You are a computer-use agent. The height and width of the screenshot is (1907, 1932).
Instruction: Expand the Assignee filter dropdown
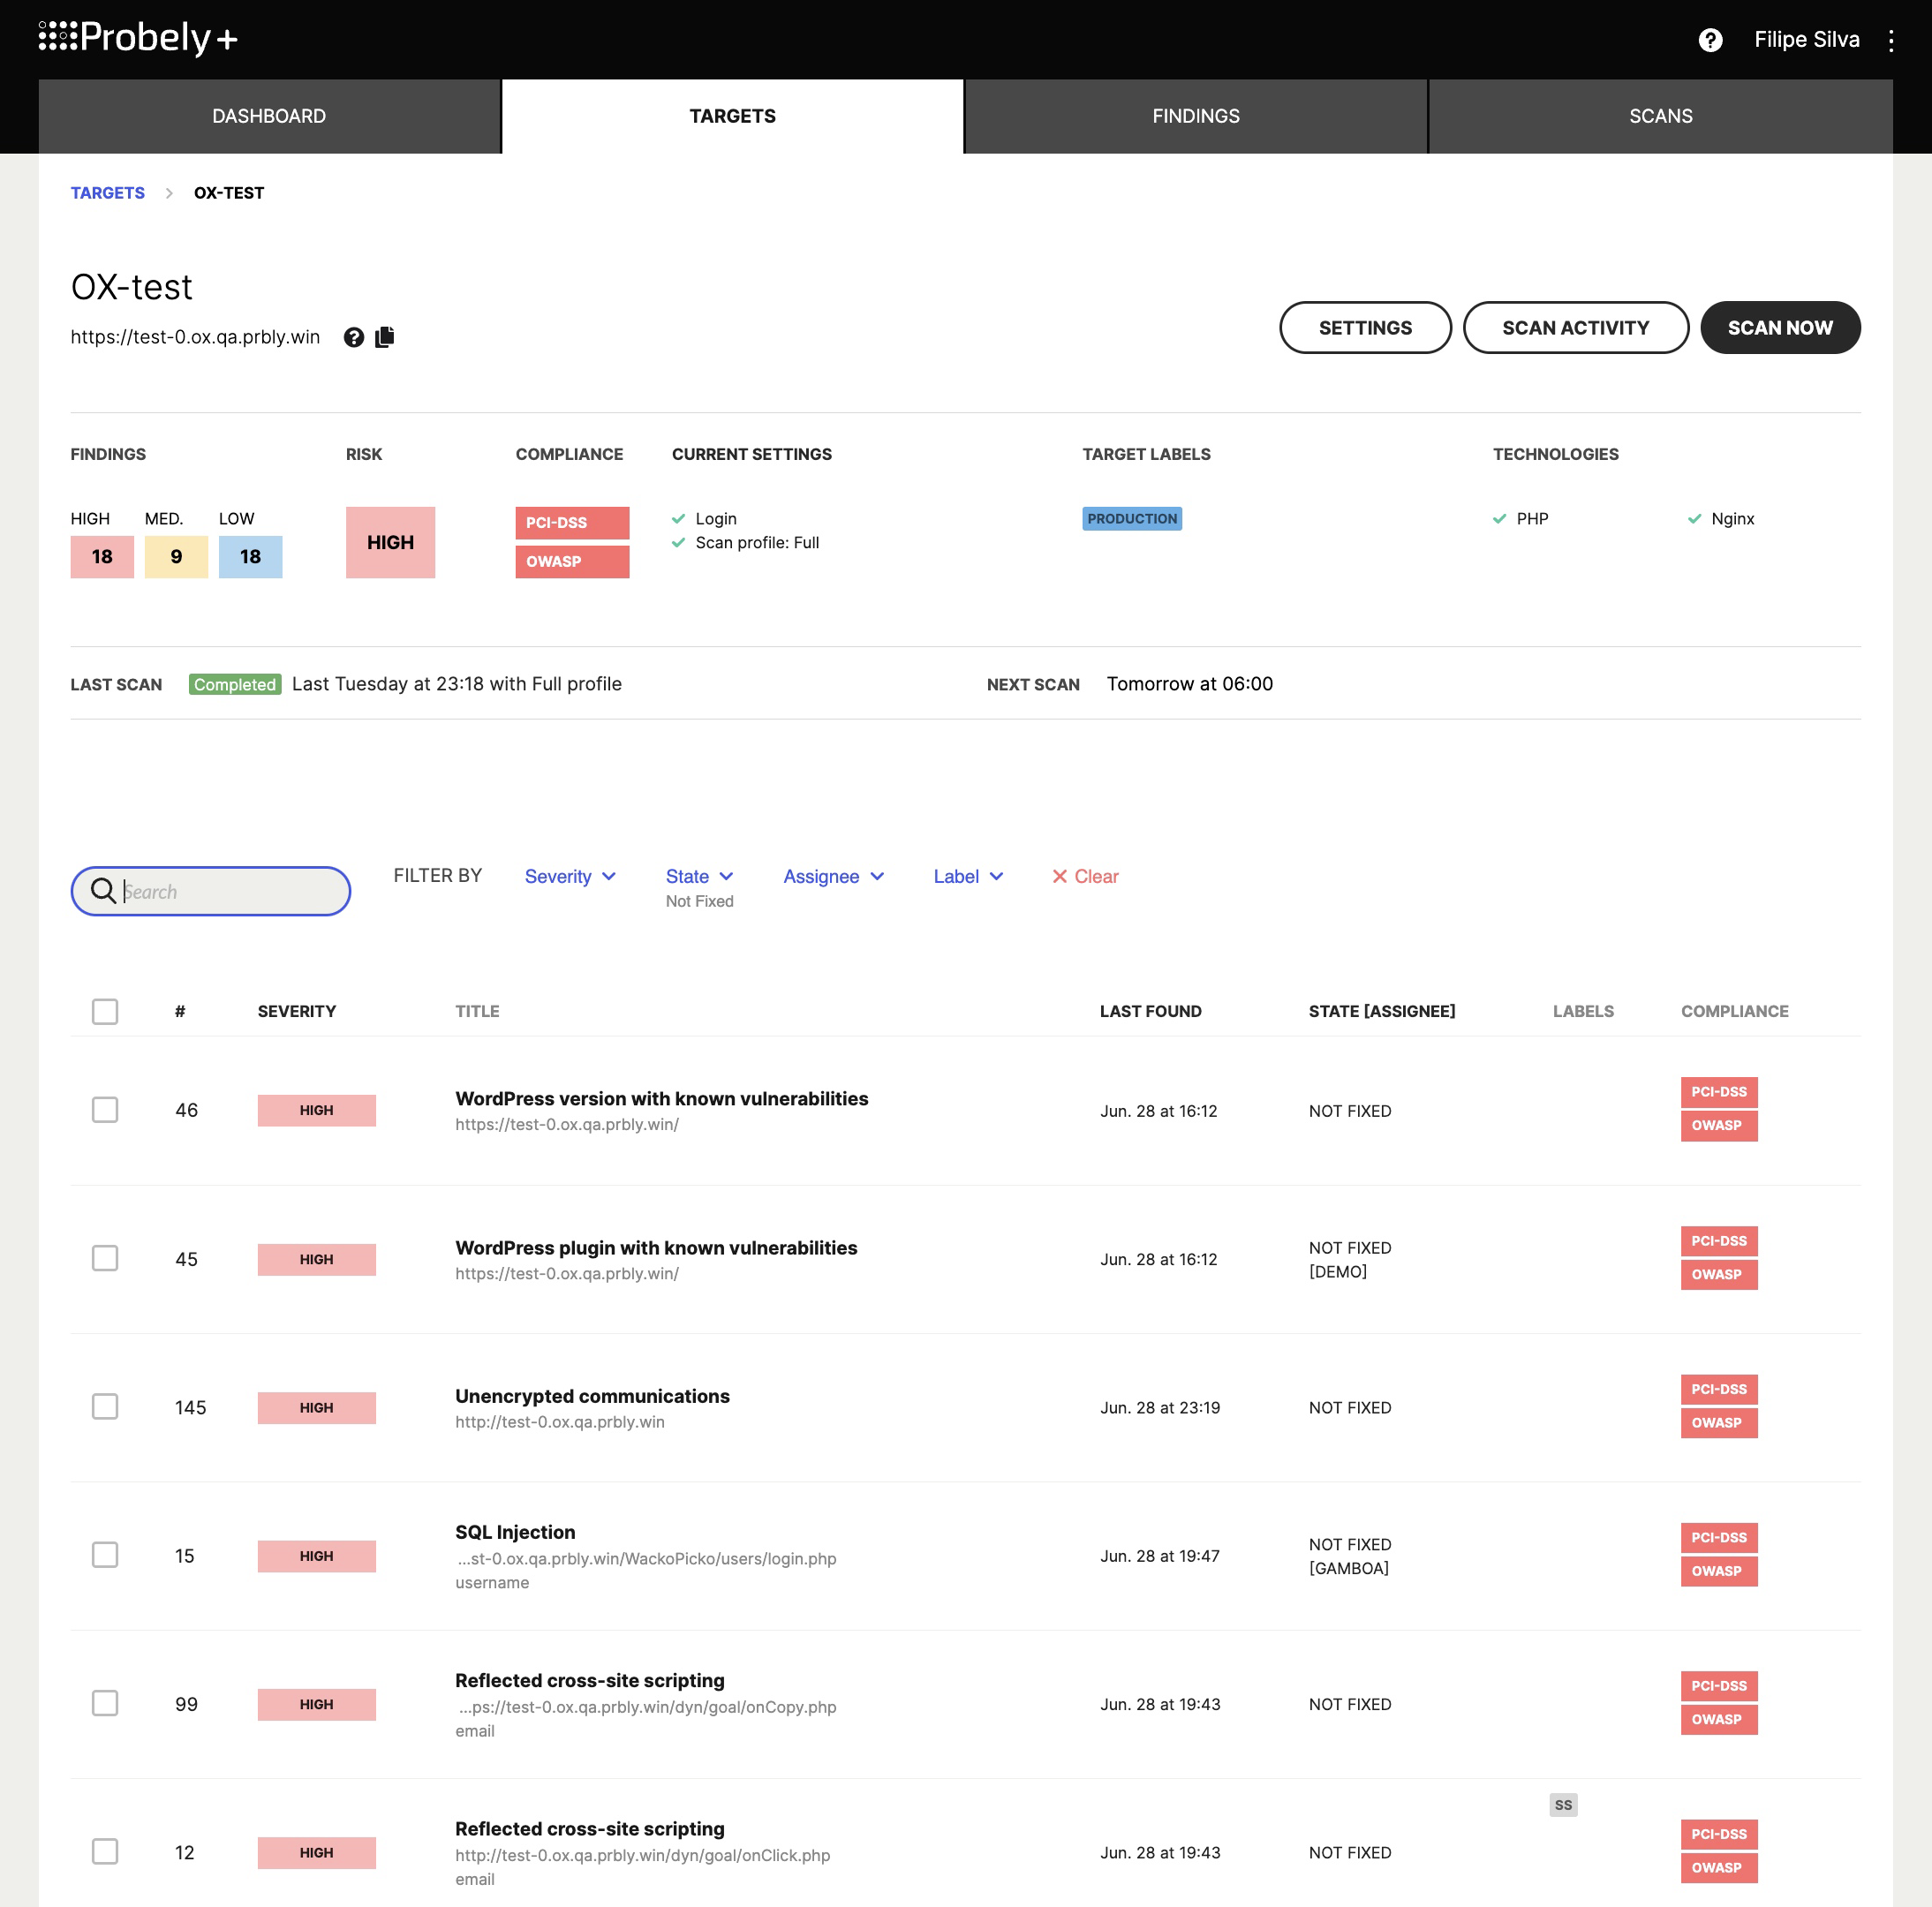834,877
